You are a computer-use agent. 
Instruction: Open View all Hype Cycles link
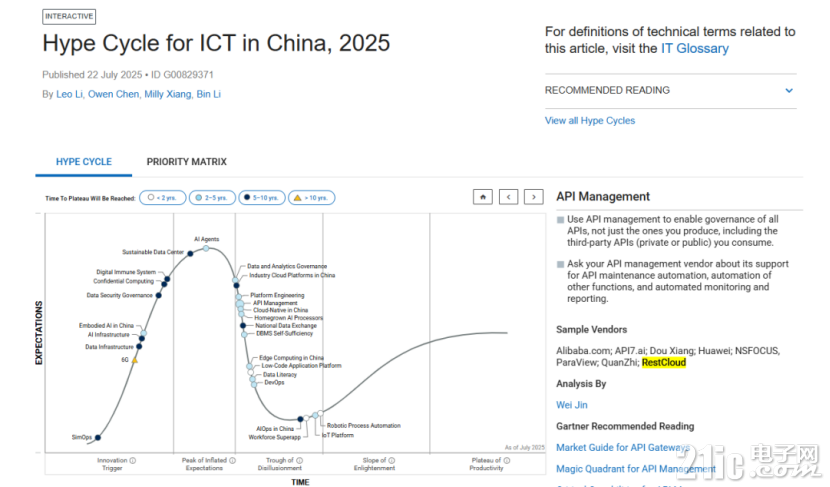click(590, 121)
